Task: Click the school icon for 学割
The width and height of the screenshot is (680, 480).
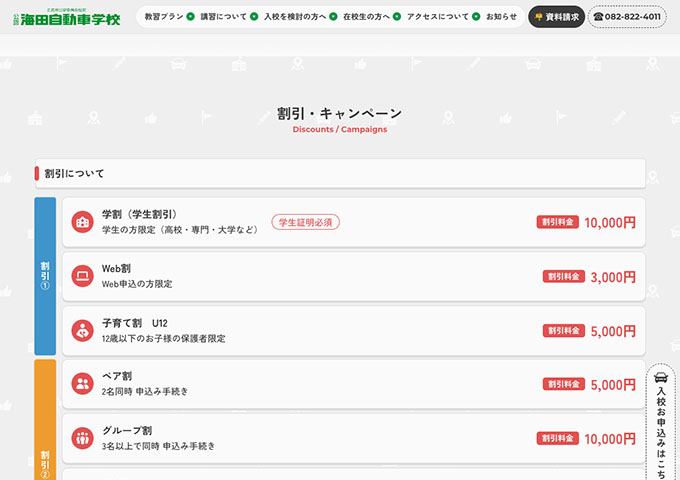Action: click(82, 222)
